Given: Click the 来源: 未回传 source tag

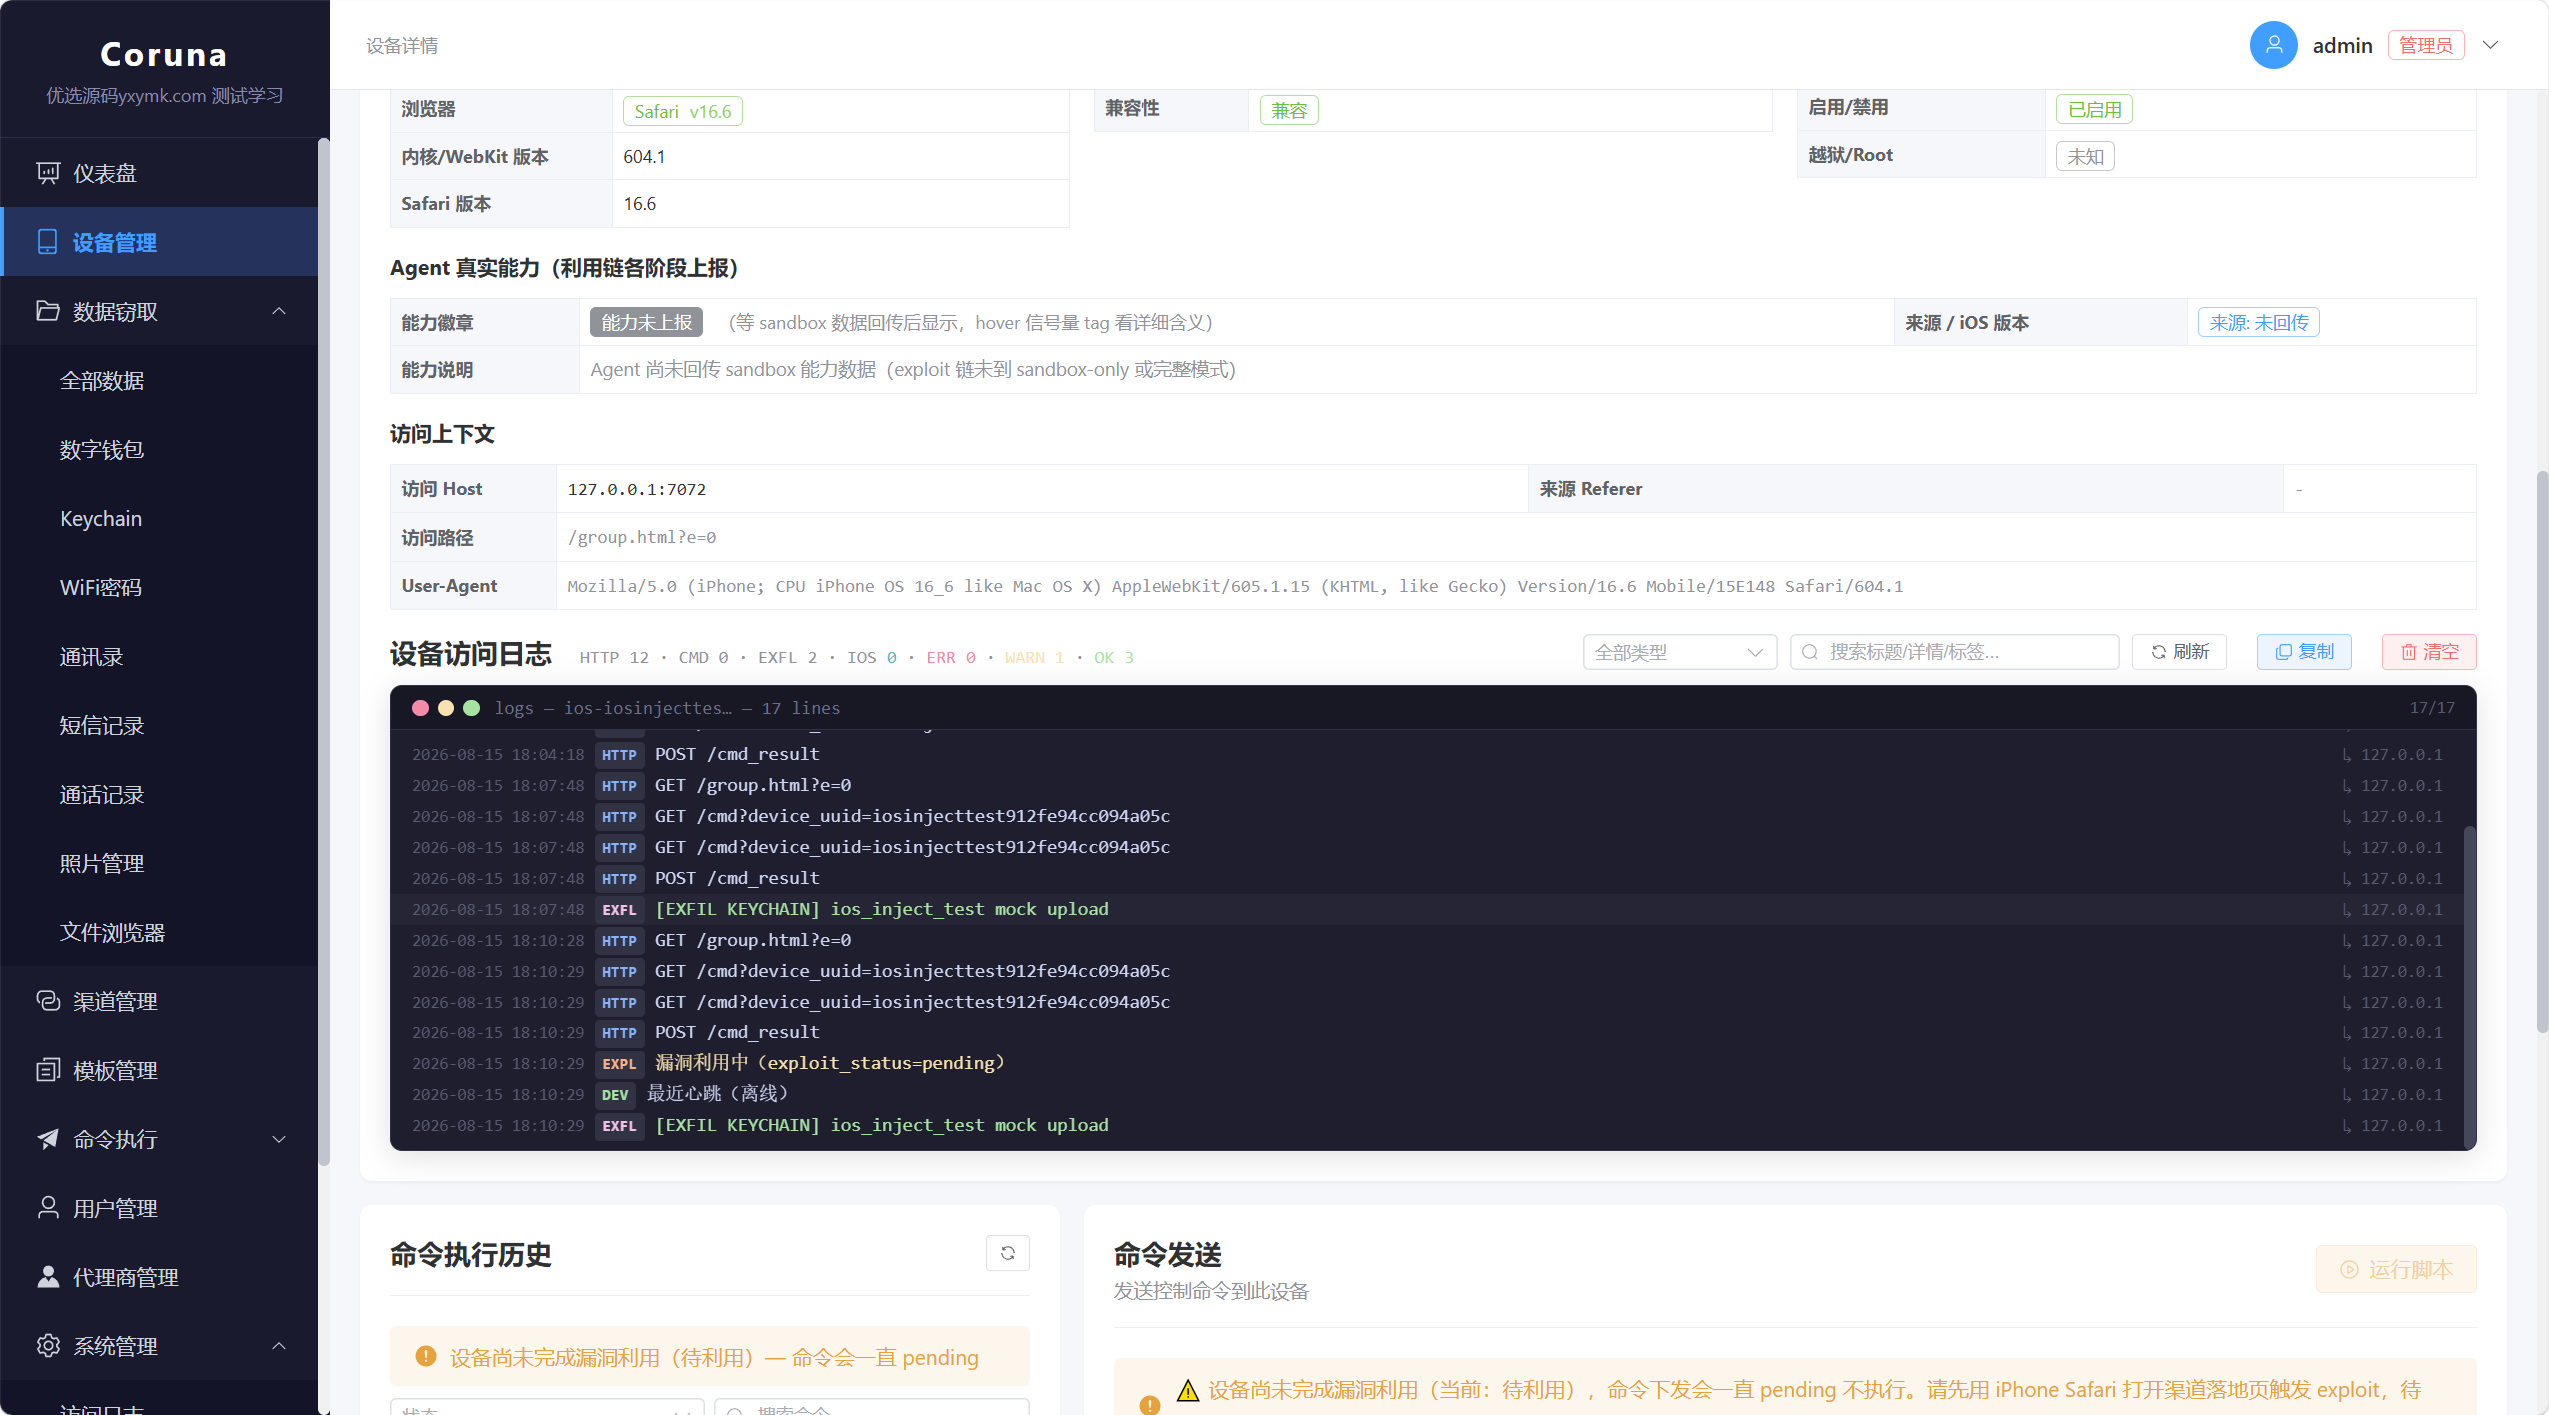Looking at the screenshot, I should 2258,322.
